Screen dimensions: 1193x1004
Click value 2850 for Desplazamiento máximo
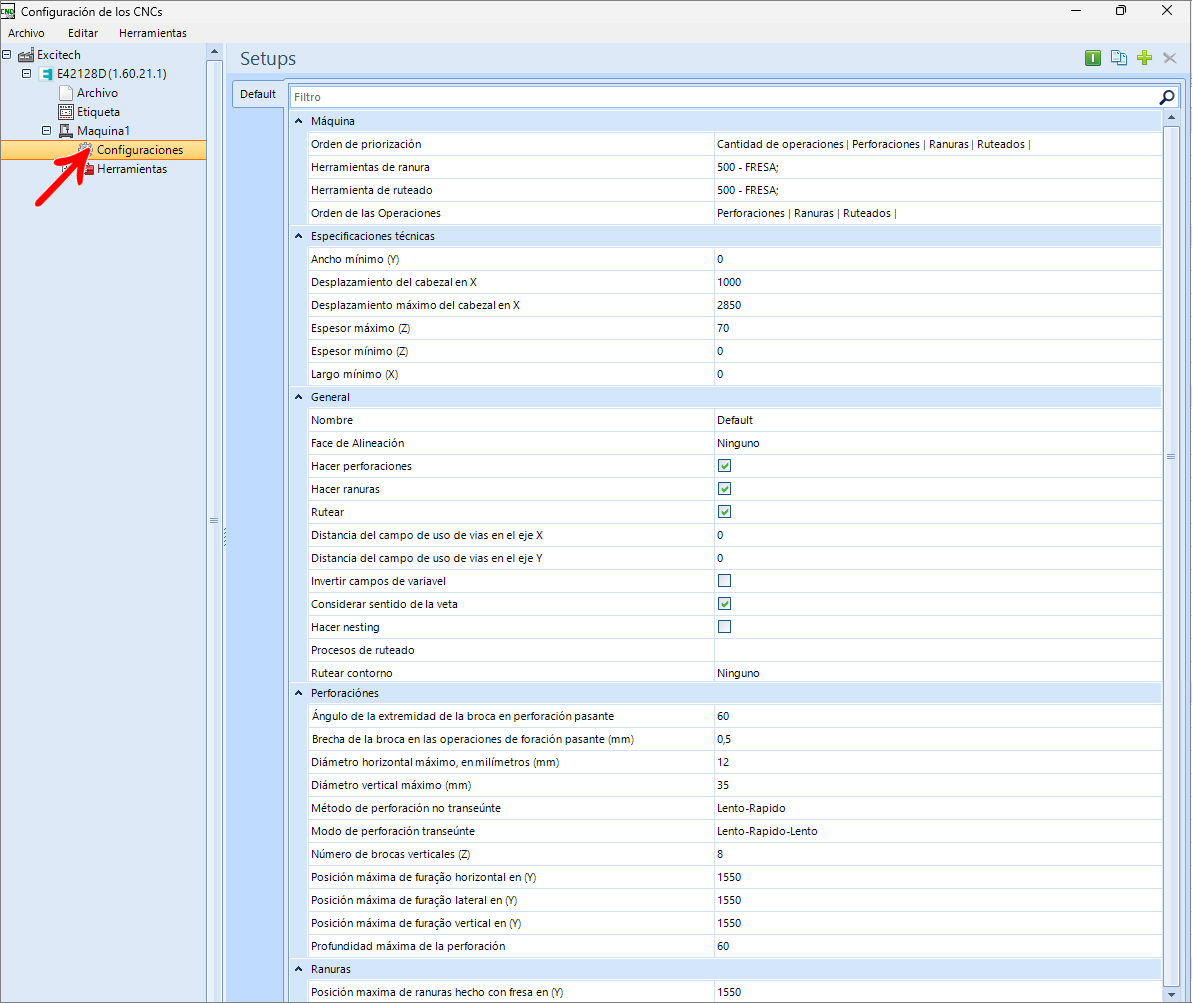[x=937, y=305]
